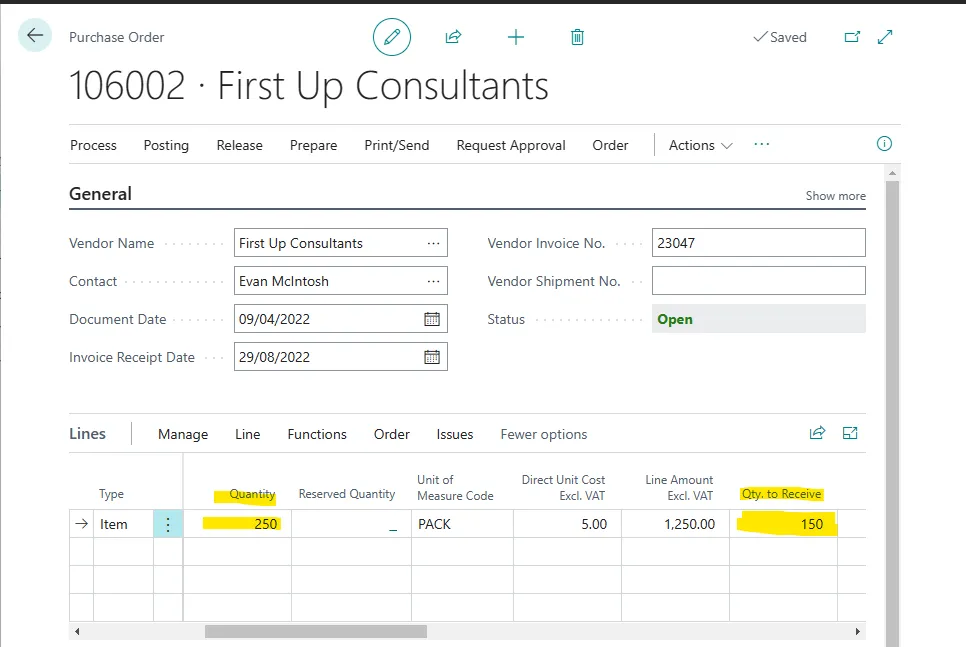Expand the page with the diagonal arrows icon
The image size is (966, 647).
pyautogui.click(x=885, y=37)
